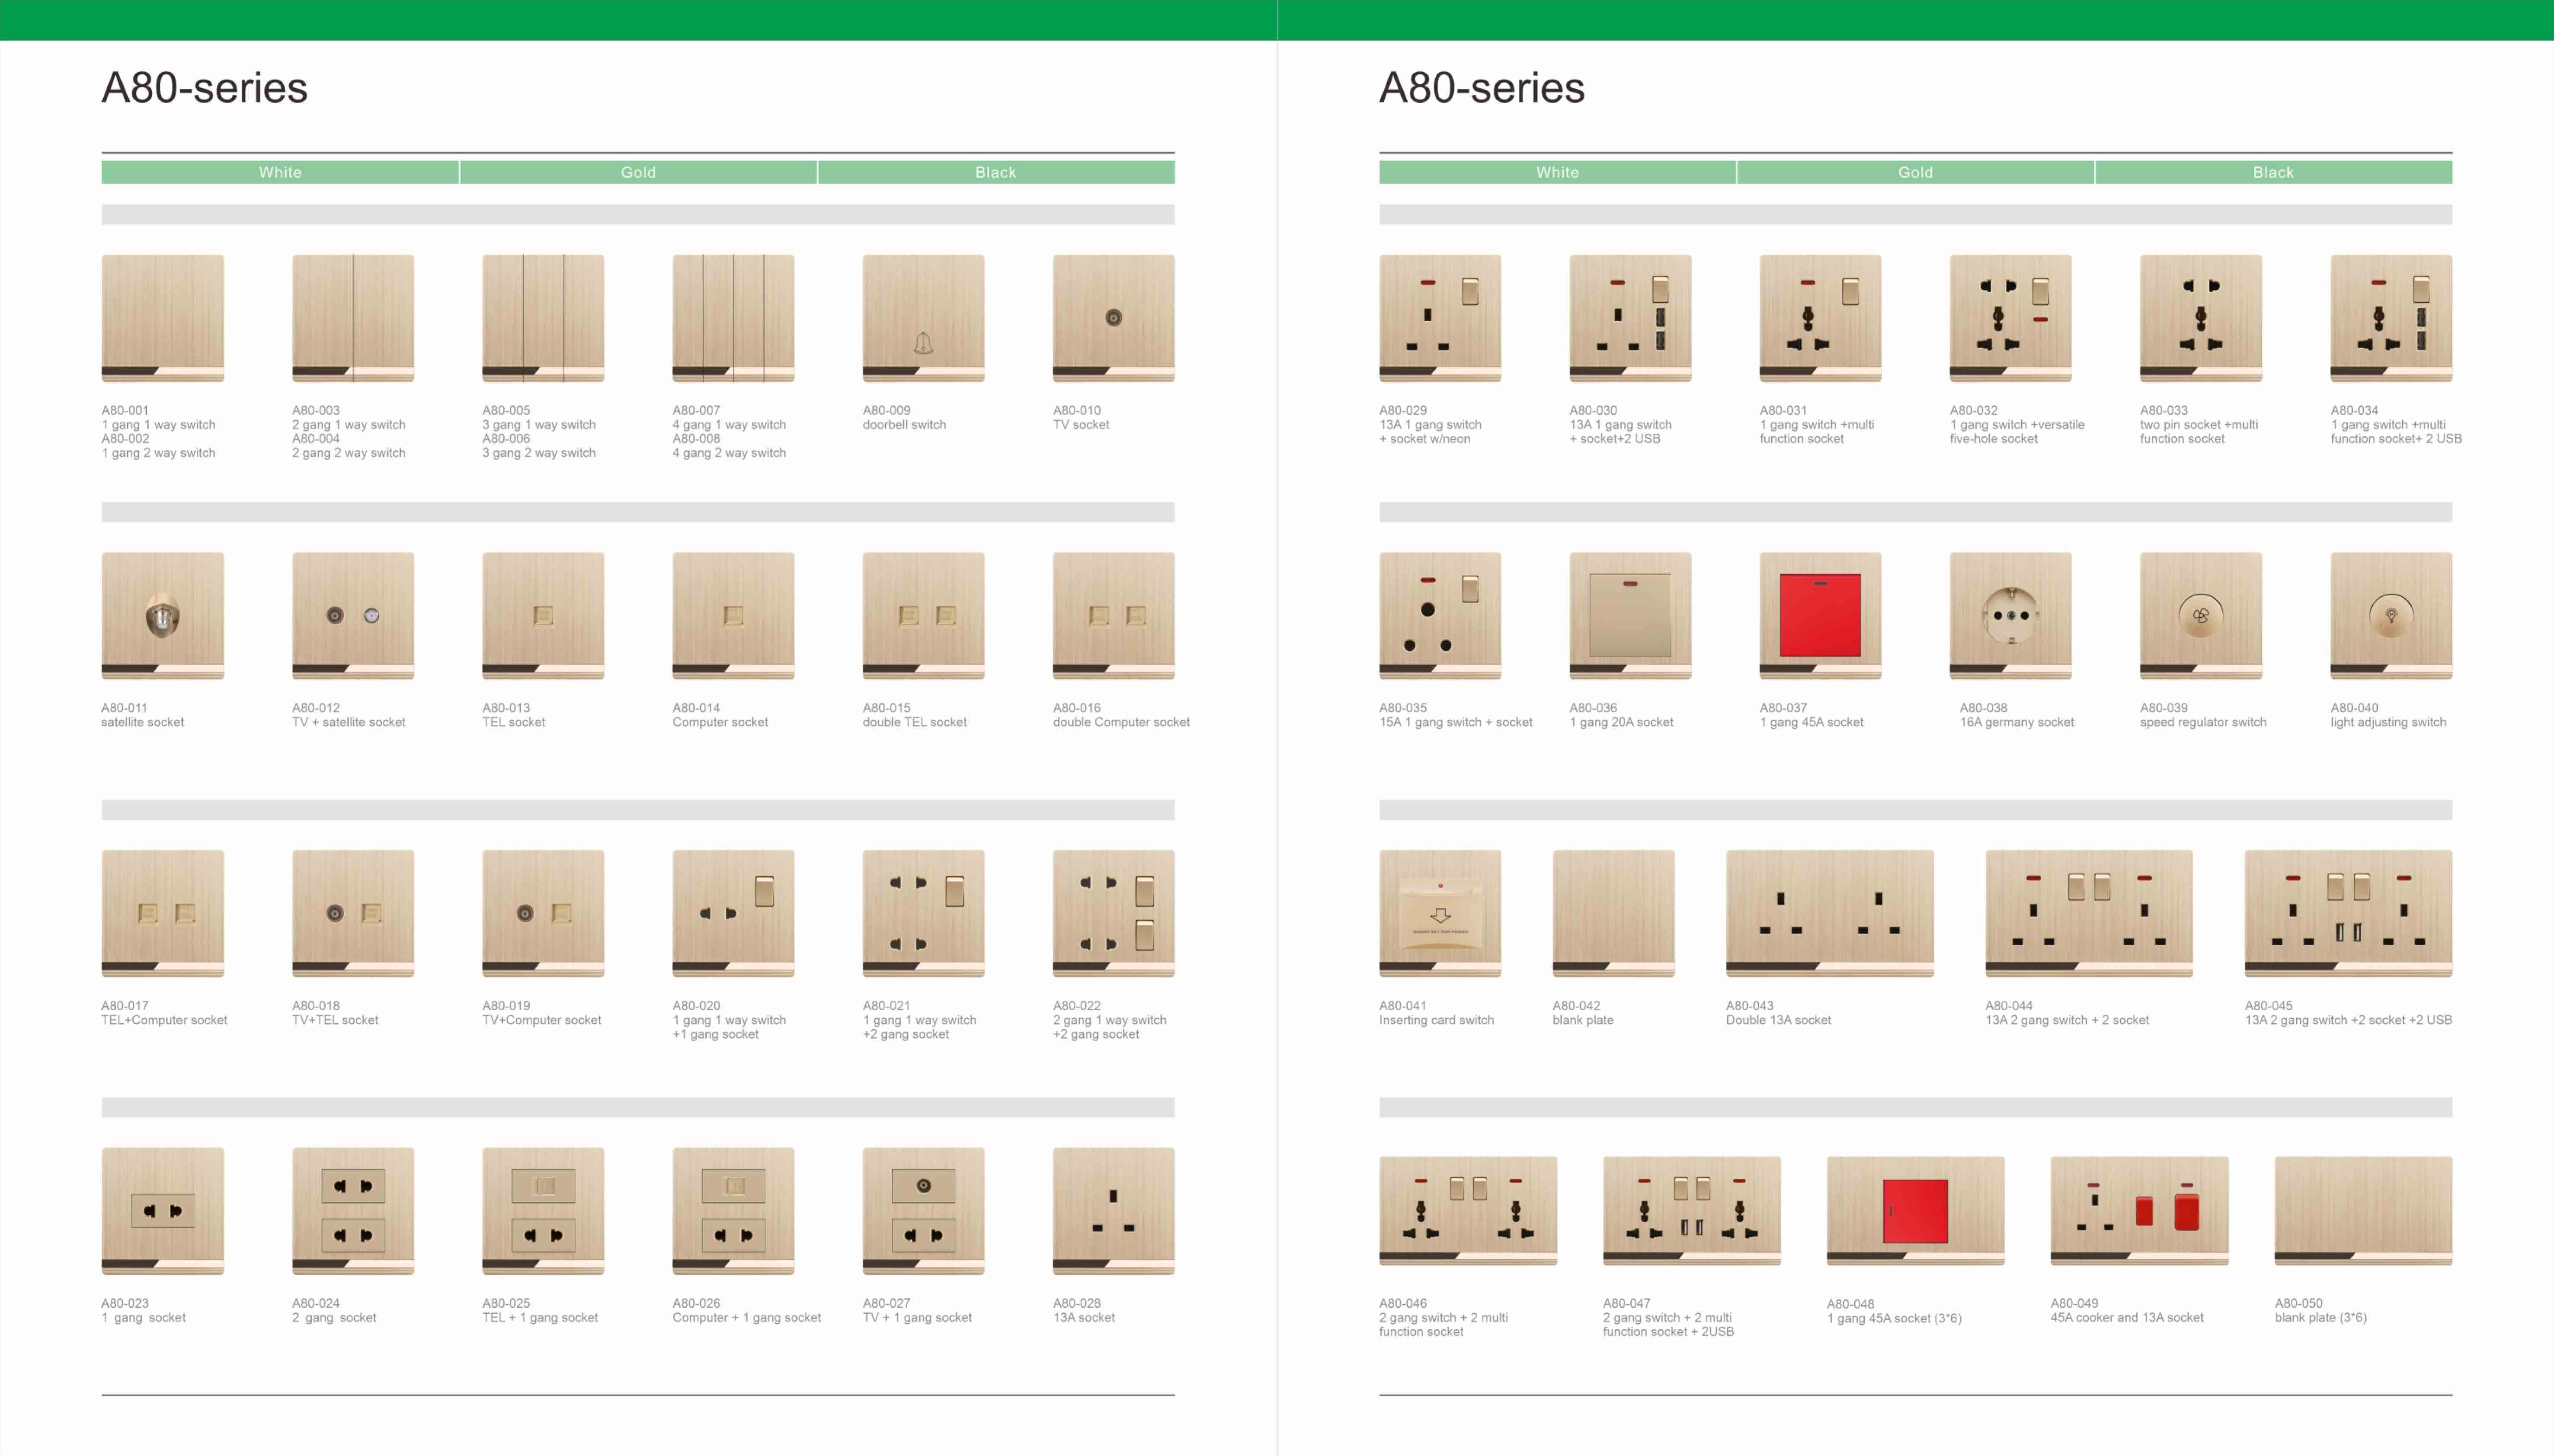2554x1456 pixels.
Task: Click the '45A cooker and 13A socket' label text
Action: click(x=2127, y=1318)
